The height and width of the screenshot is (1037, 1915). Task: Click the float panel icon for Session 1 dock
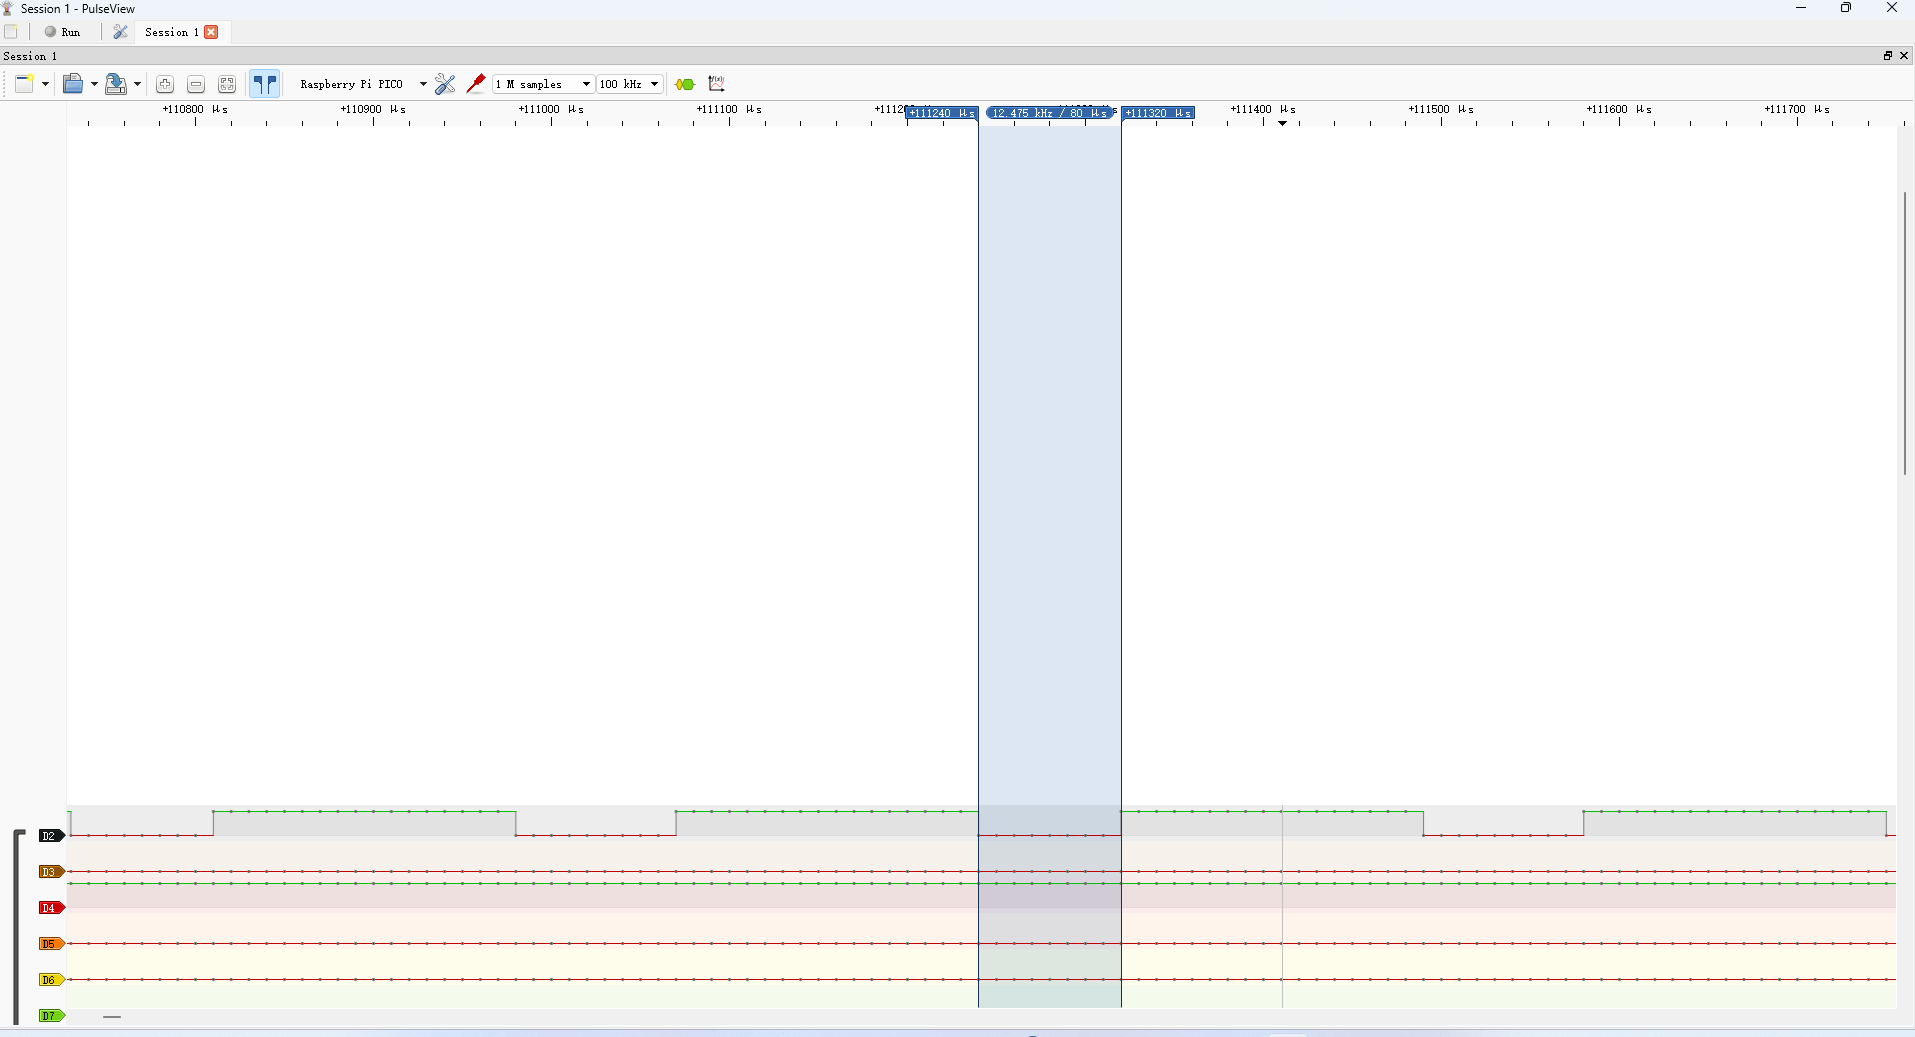pos(1888,56)
